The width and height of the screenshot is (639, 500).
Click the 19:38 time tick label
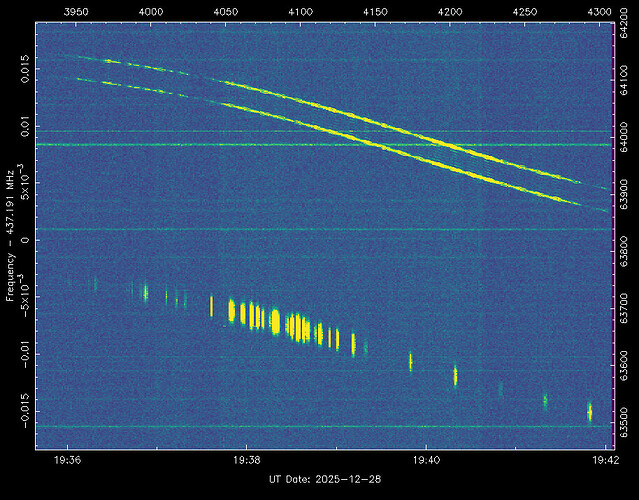[246, 461]
